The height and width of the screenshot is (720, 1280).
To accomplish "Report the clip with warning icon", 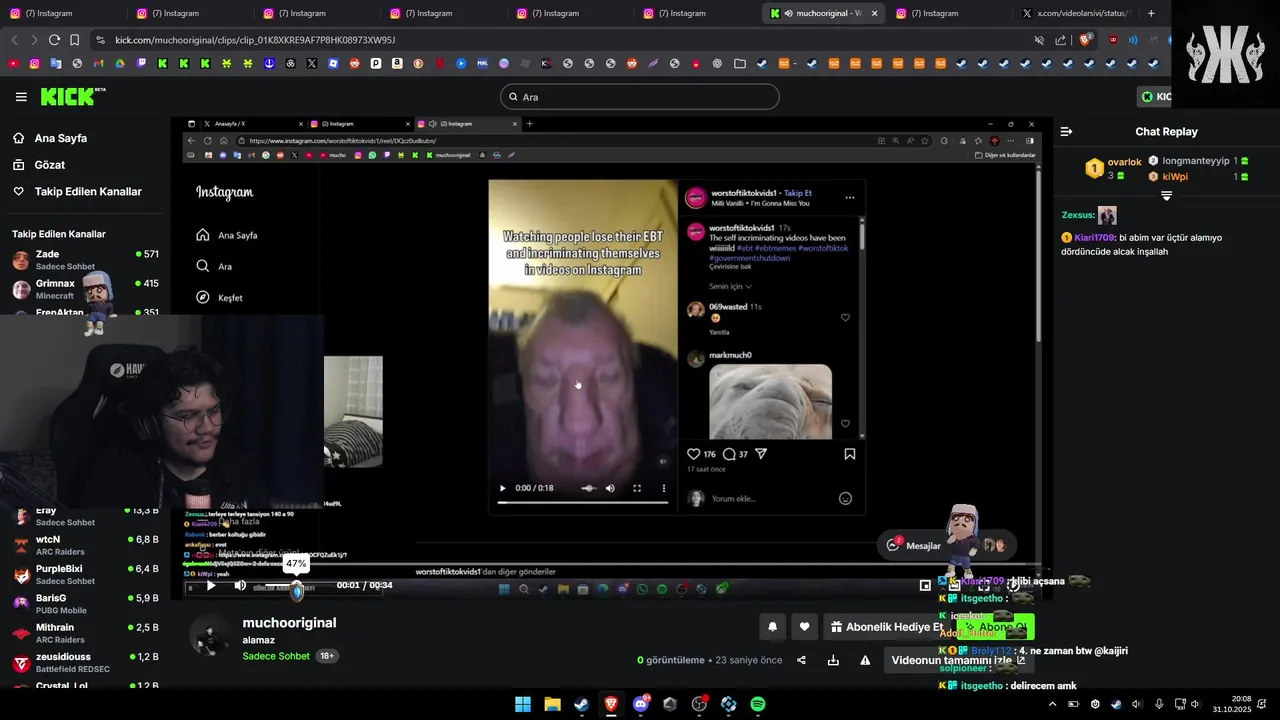I will tap(865, 660).
